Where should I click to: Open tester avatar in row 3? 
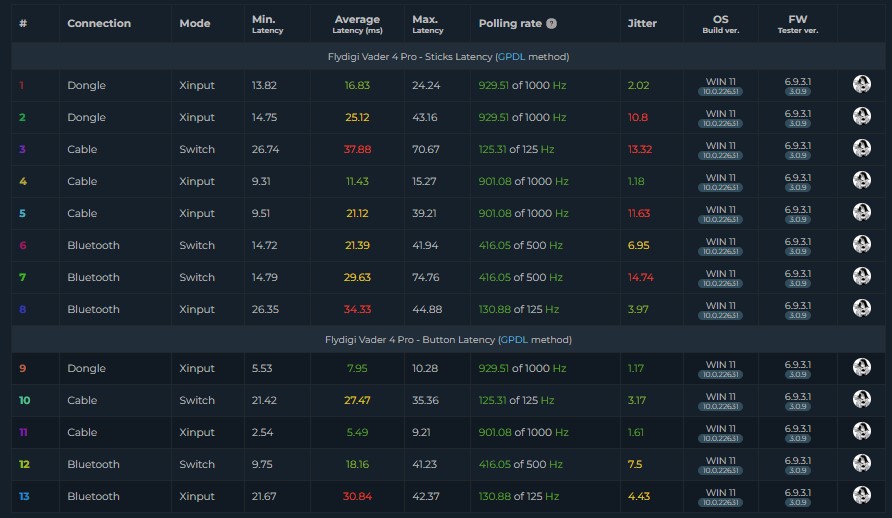point(862,148)
